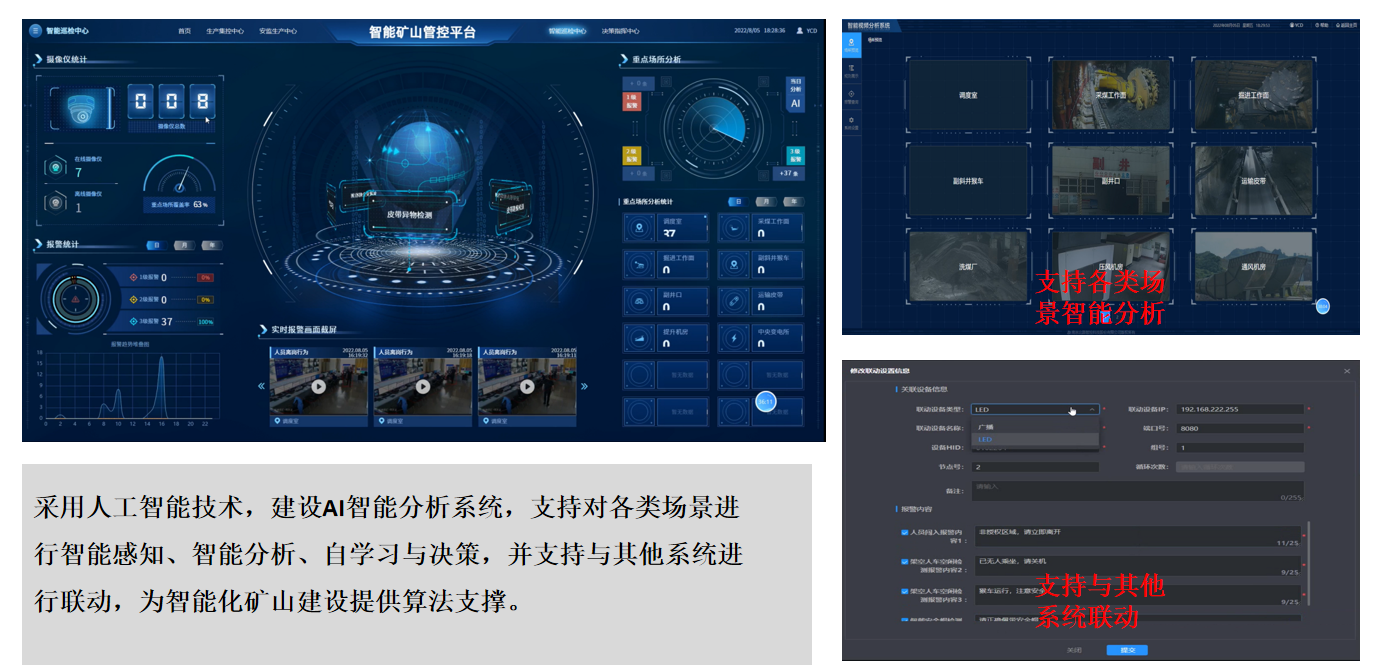Click the 关闭 button in the dialog
The height and width of the screenshot is (670, 1373).
(x=1074, y=650)
